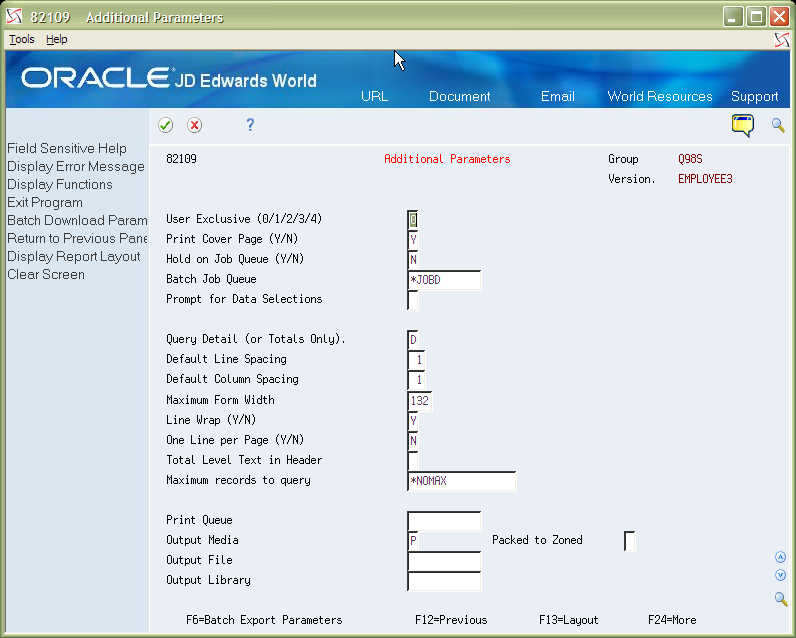The height and width of the screenshot is (638, 796).
Task: Click the application icon in title bar
Action: tap(14, 17)
